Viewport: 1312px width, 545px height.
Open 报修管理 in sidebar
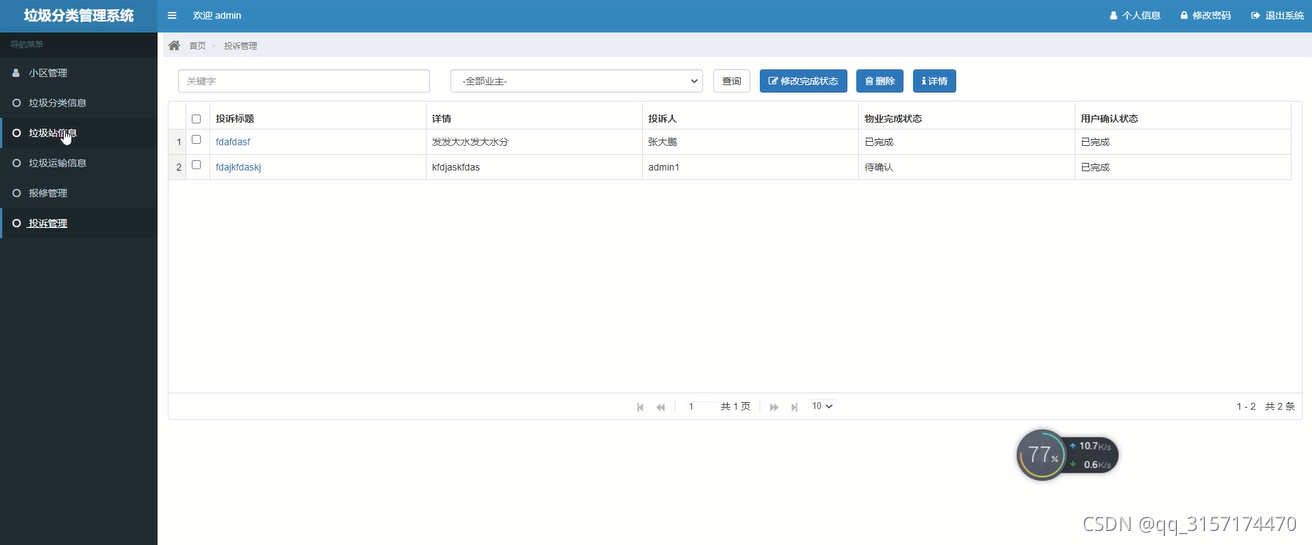[79, 193]
